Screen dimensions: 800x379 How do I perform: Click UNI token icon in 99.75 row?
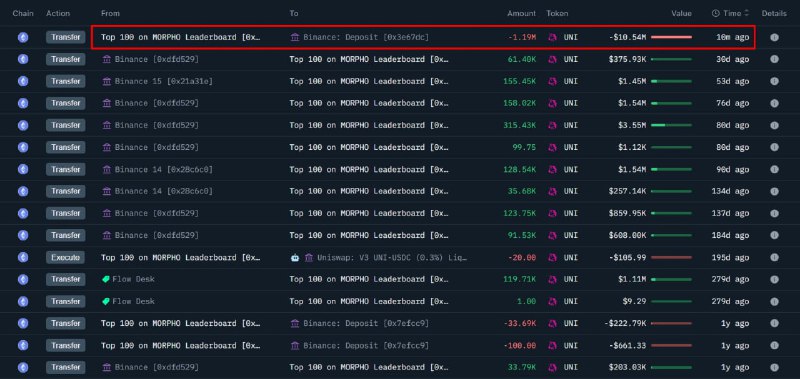tap(552, 147)
